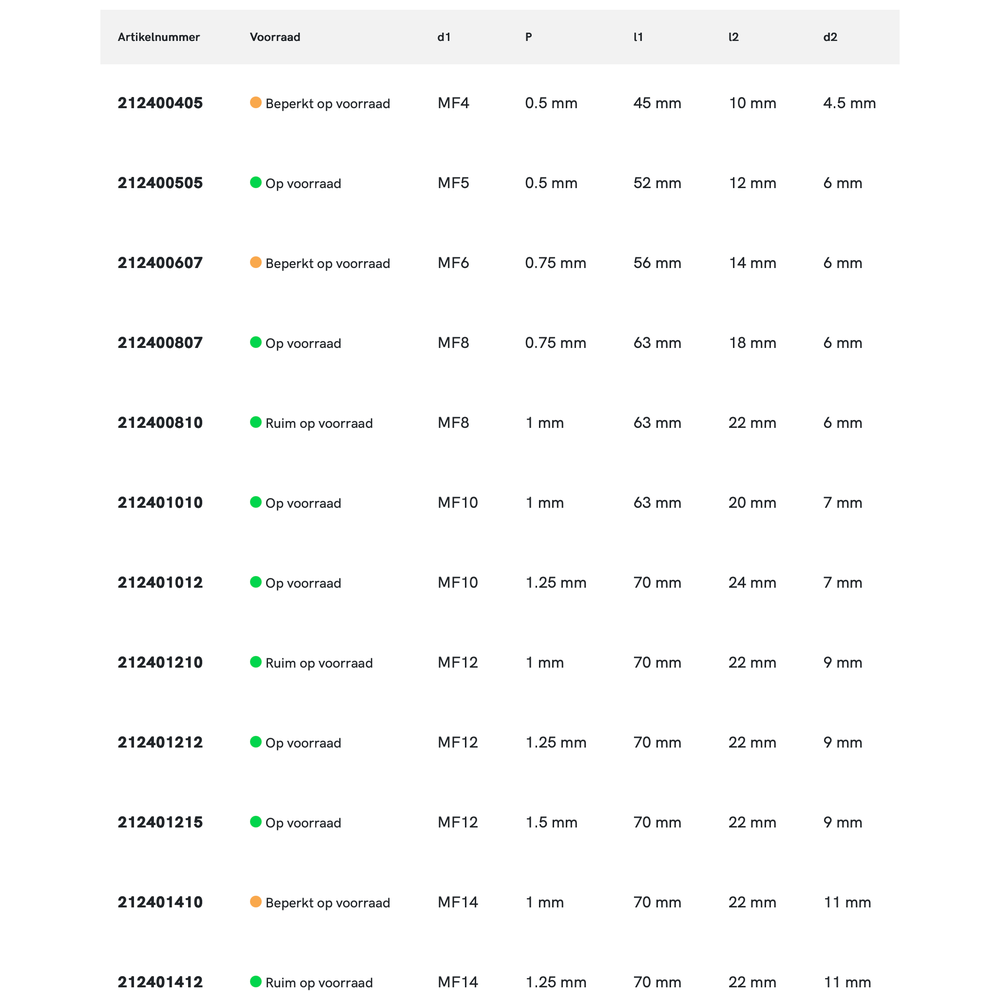Click the d1 column header
1000x1000 pixels.
444,37
